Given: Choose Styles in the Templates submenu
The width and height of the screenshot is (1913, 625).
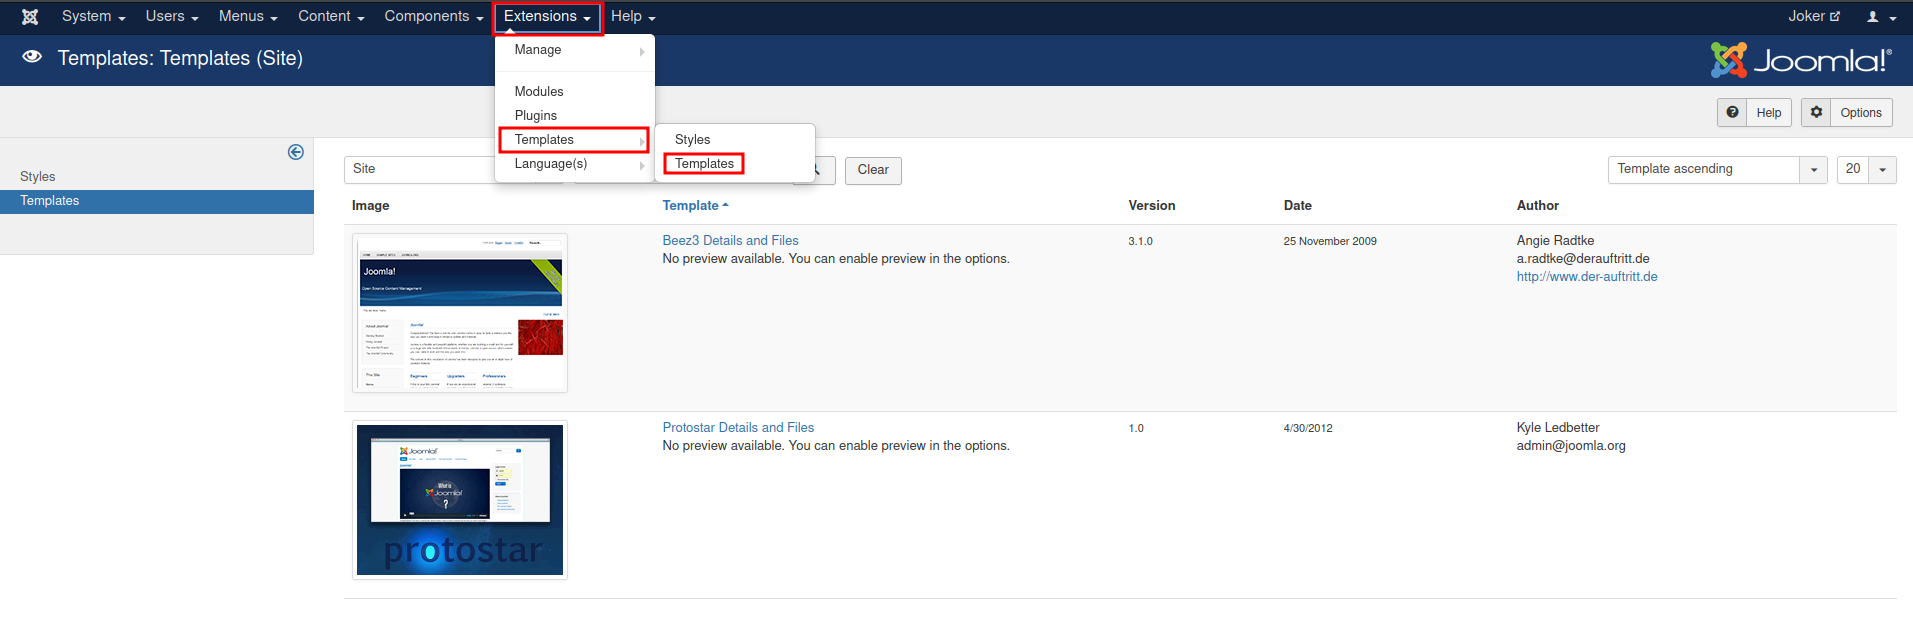Looking at the screenshot, I should coord(735,140).
